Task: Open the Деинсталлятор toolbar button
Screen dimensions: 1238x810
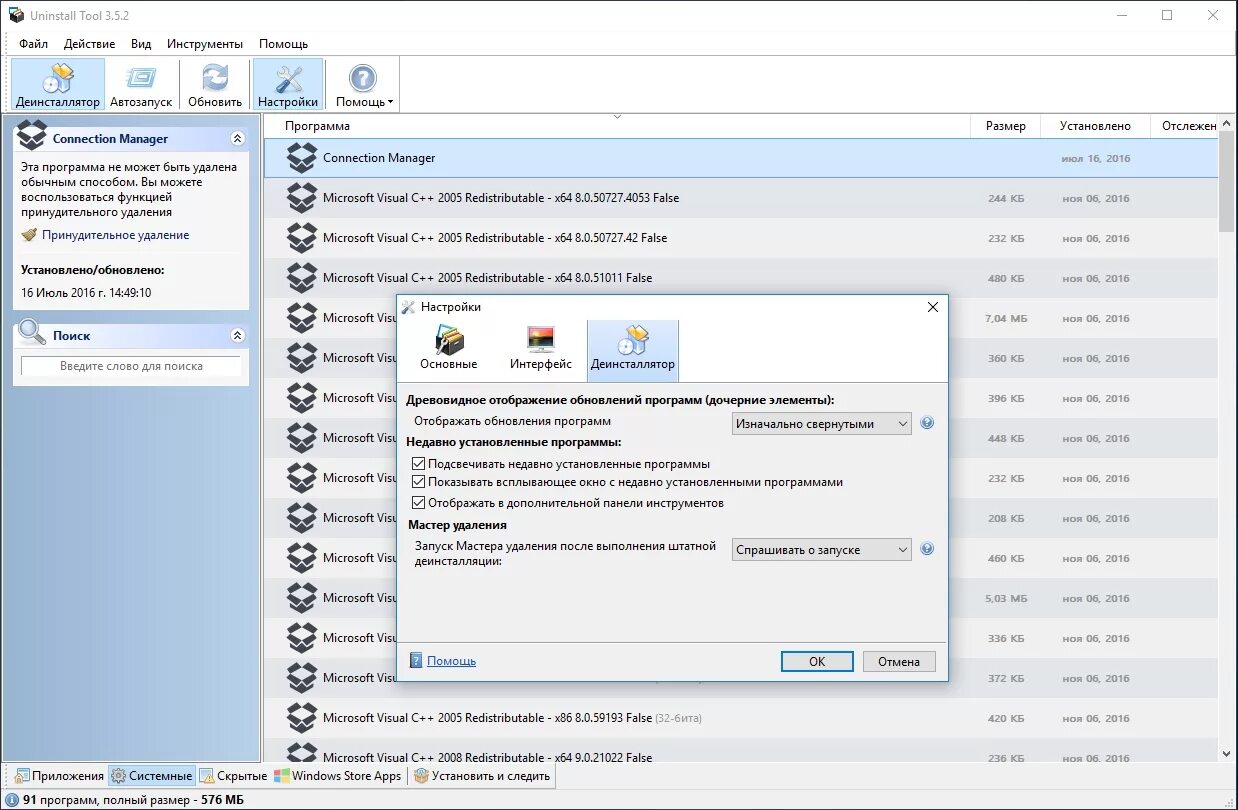Action: click(58, 84)
